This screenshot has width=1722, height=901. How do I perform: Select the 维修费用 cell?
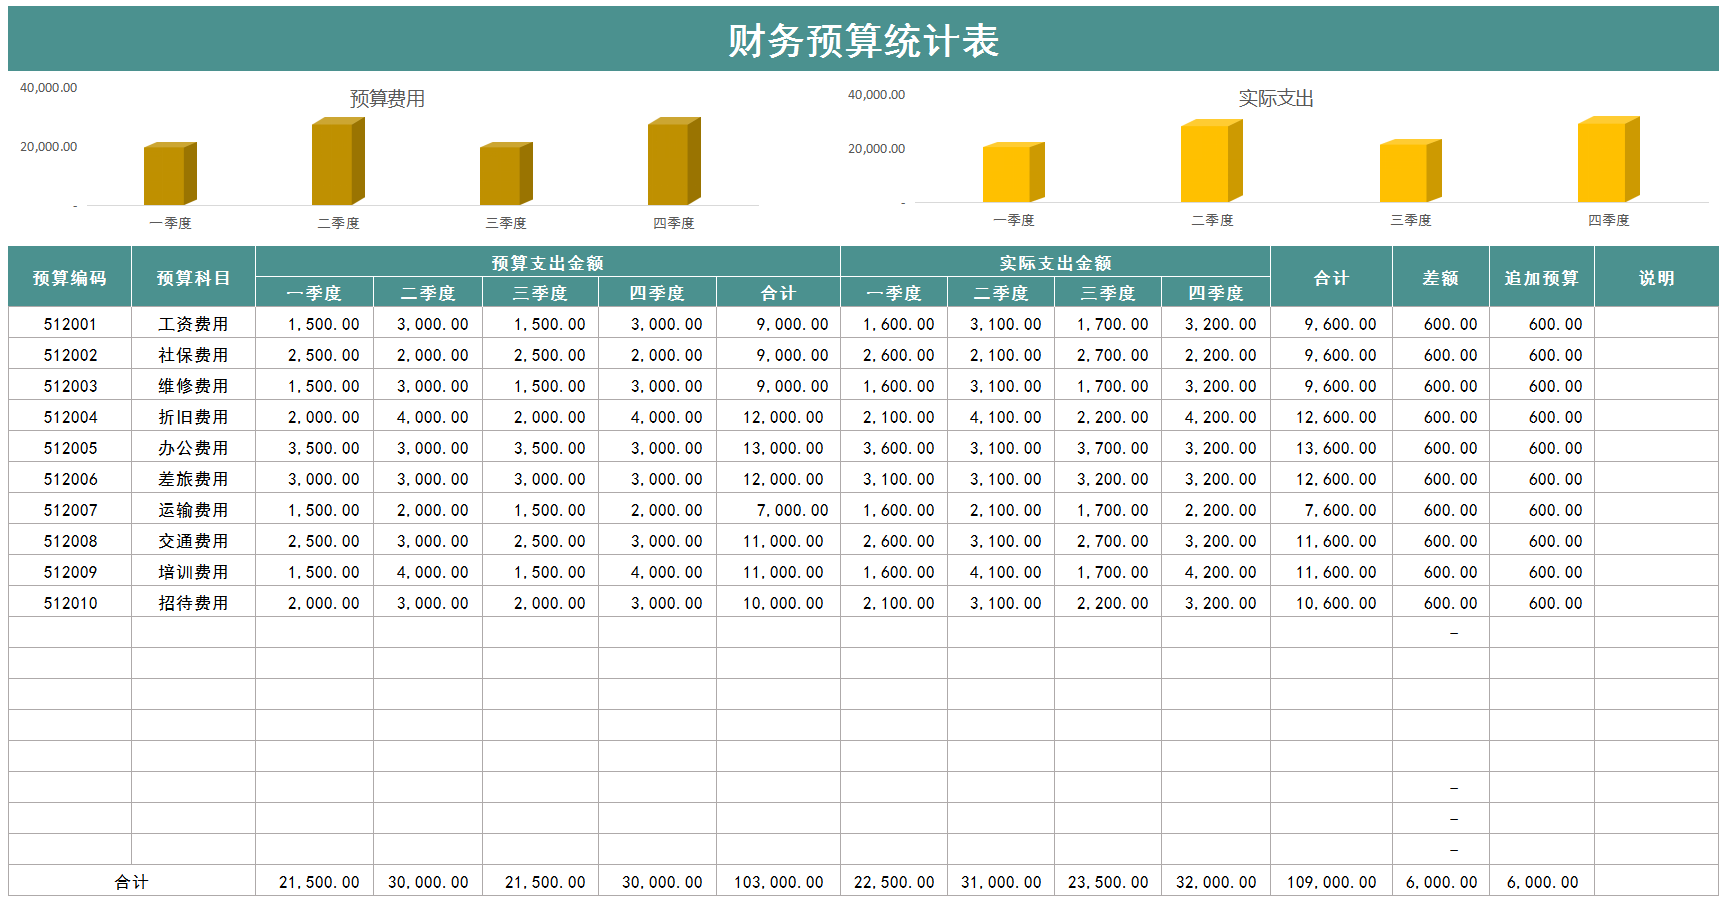(193, 386)
